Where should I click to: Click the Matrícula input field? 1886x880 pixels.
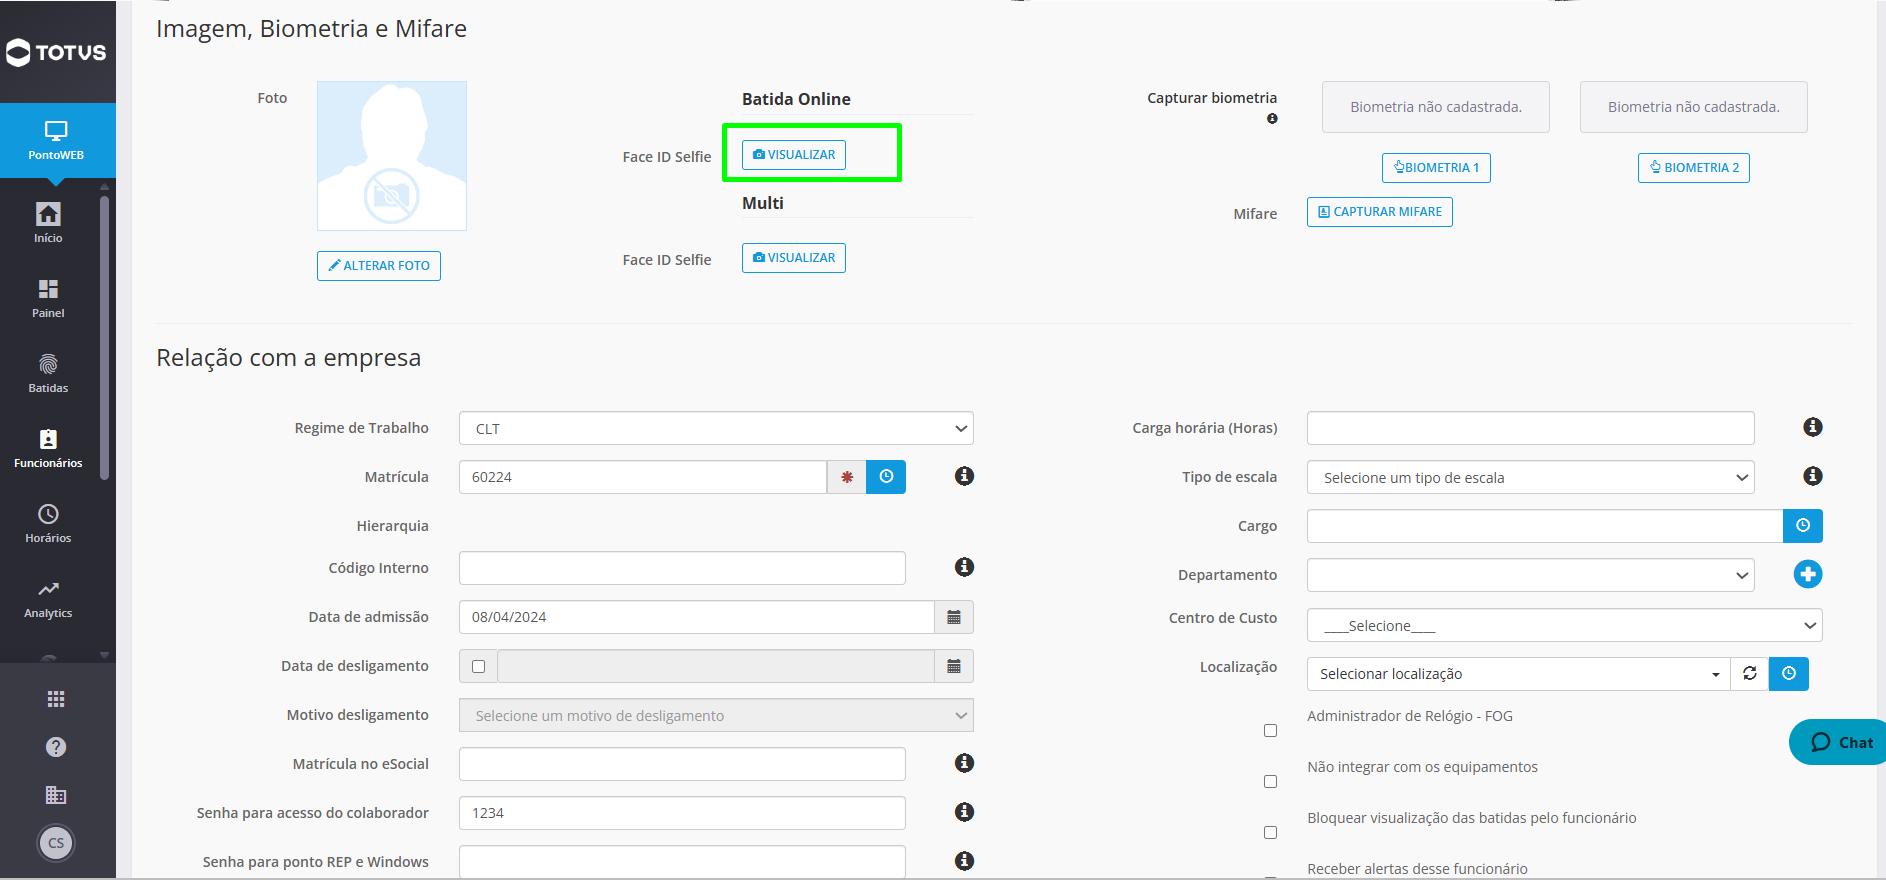[643, 477]
